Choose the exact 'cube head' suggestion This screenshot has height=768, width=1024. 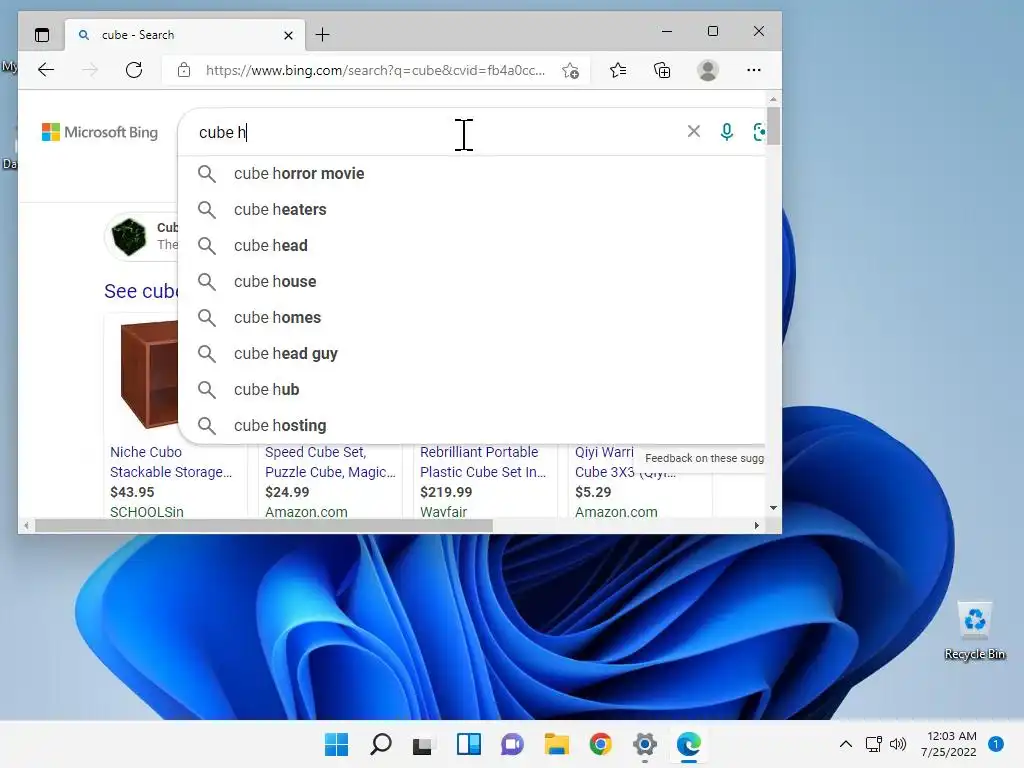pos(472,246)
